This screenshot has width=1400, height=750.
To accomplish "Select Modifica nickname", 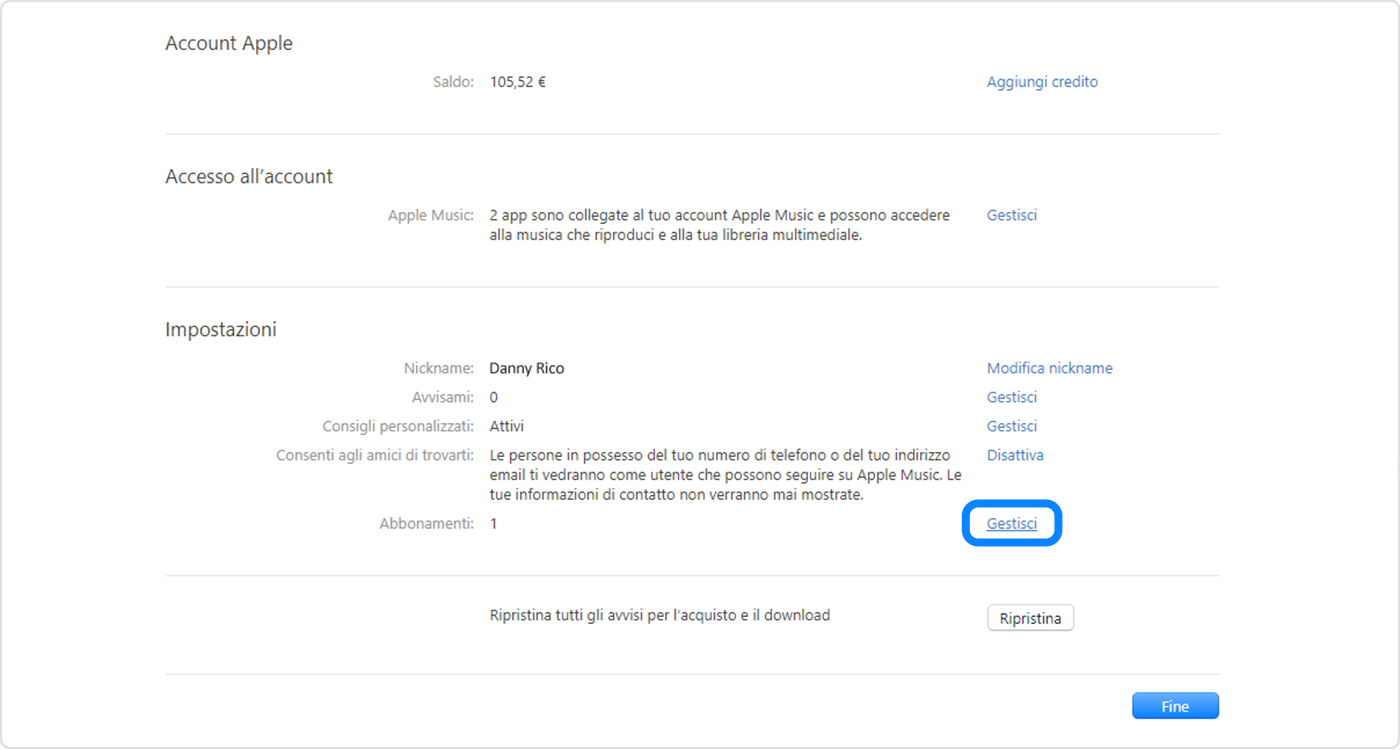I will click(x=1049, y=367).
